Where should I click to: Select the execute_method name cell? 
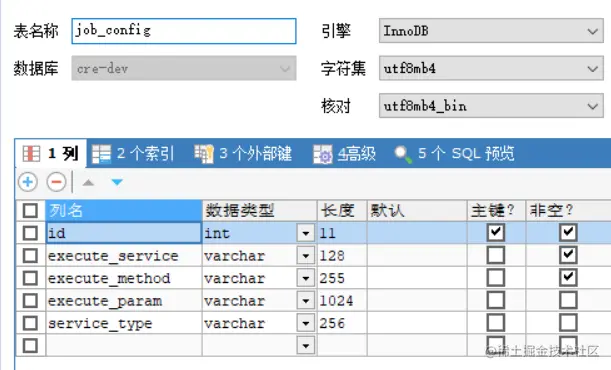click(124, 278)
